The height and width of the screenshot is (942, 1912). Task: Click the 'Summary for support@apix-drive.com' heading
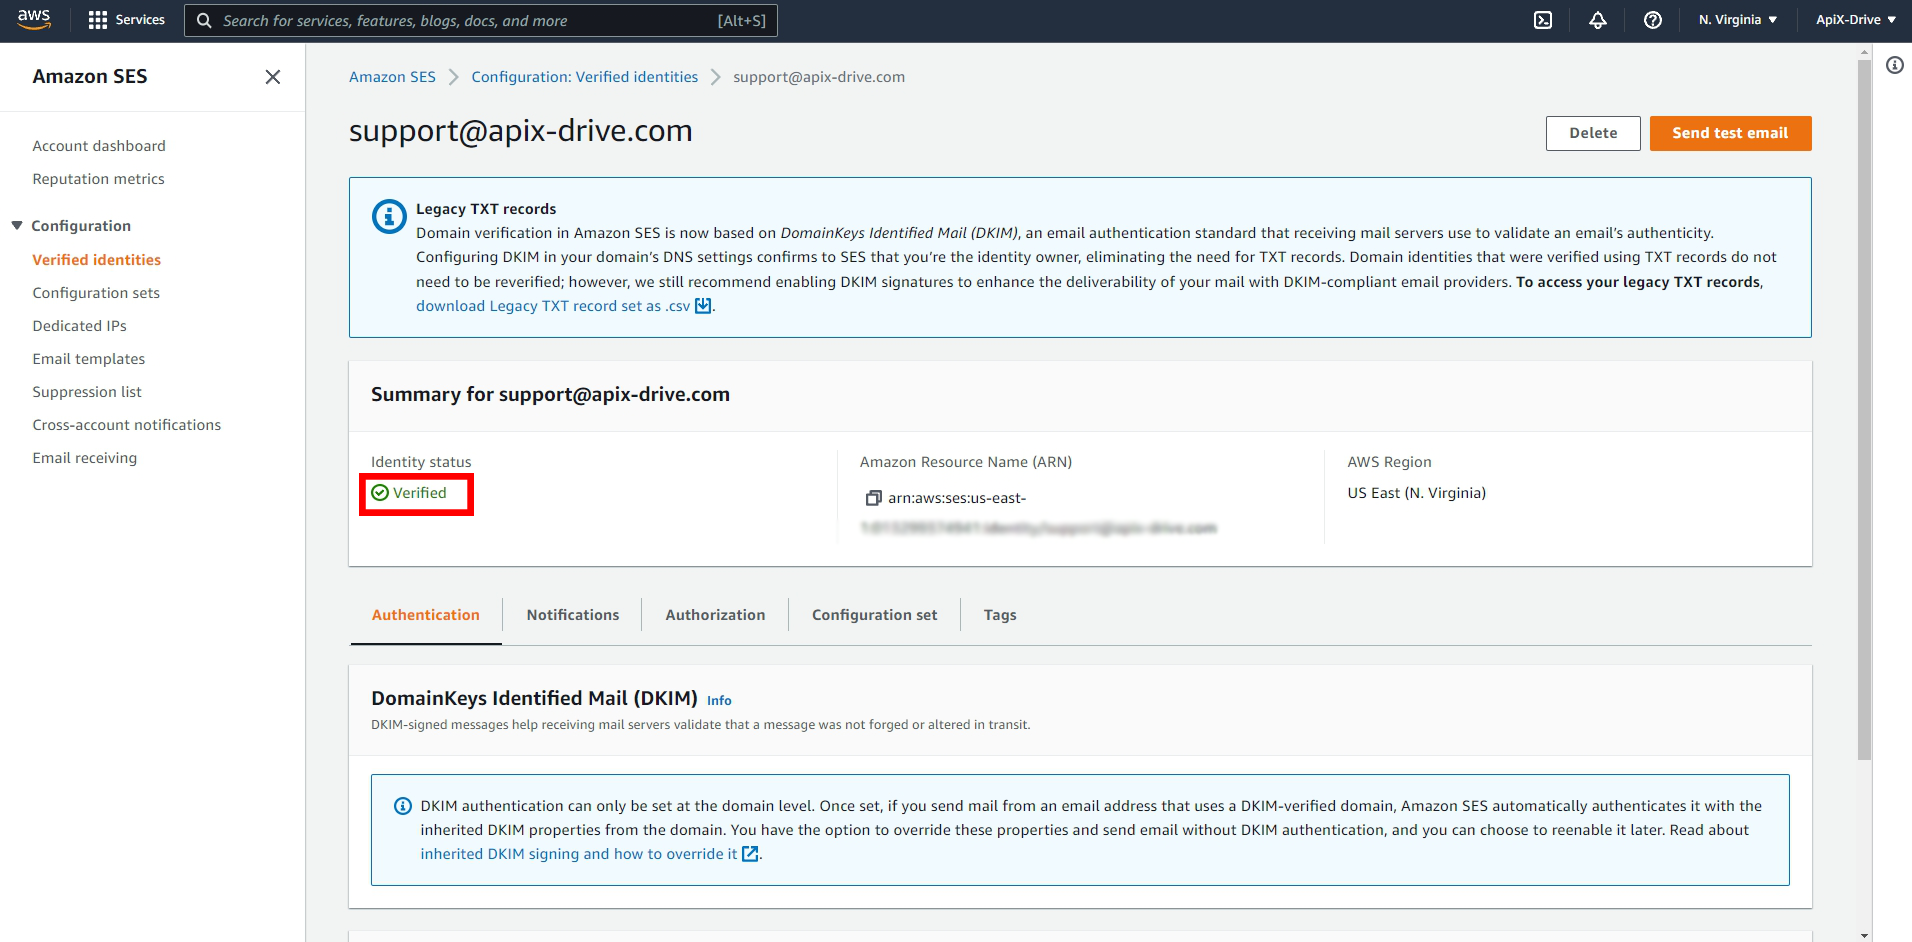pos(550,394)
